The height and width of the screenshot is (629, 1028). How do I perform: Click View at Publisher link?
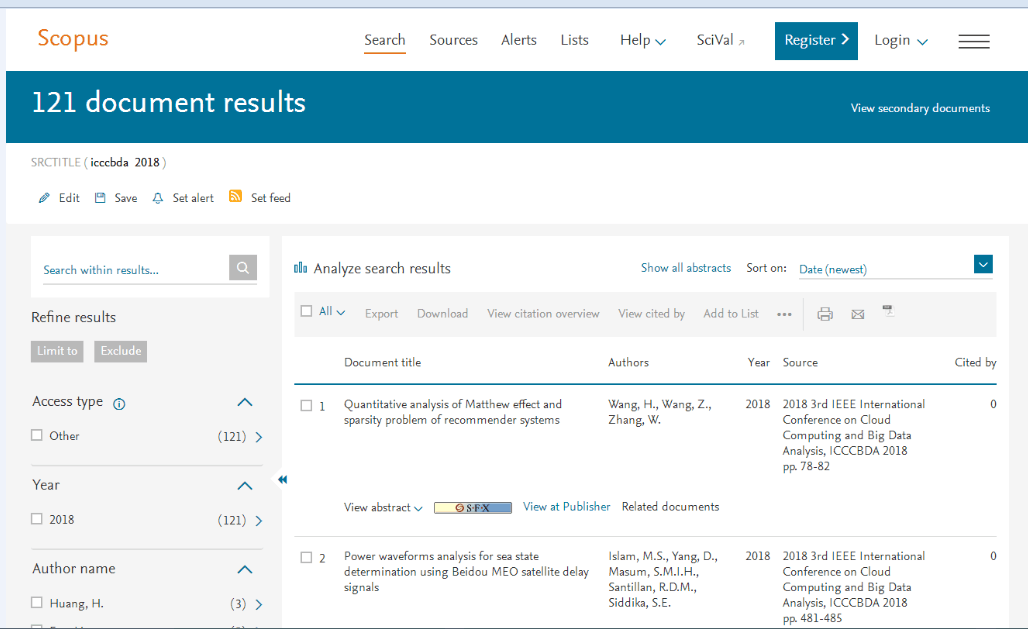(x=566, y=506)
